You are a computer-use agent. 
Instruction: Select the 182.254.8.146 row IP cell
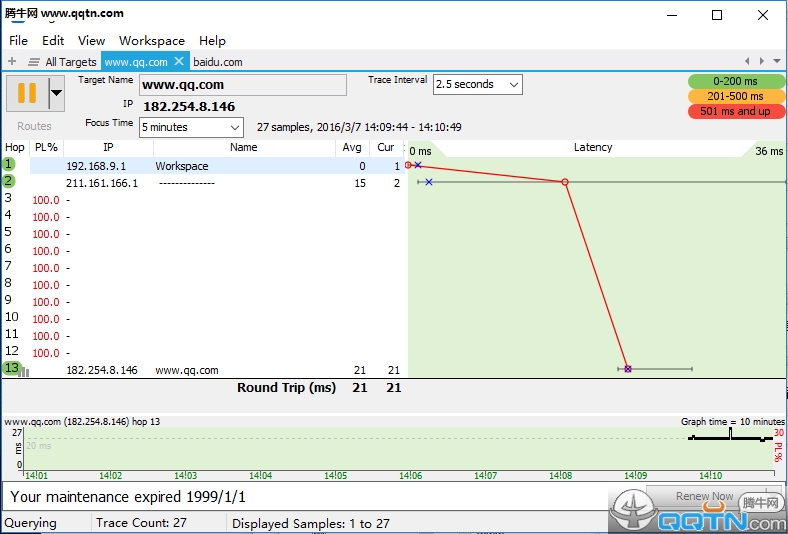102,370
